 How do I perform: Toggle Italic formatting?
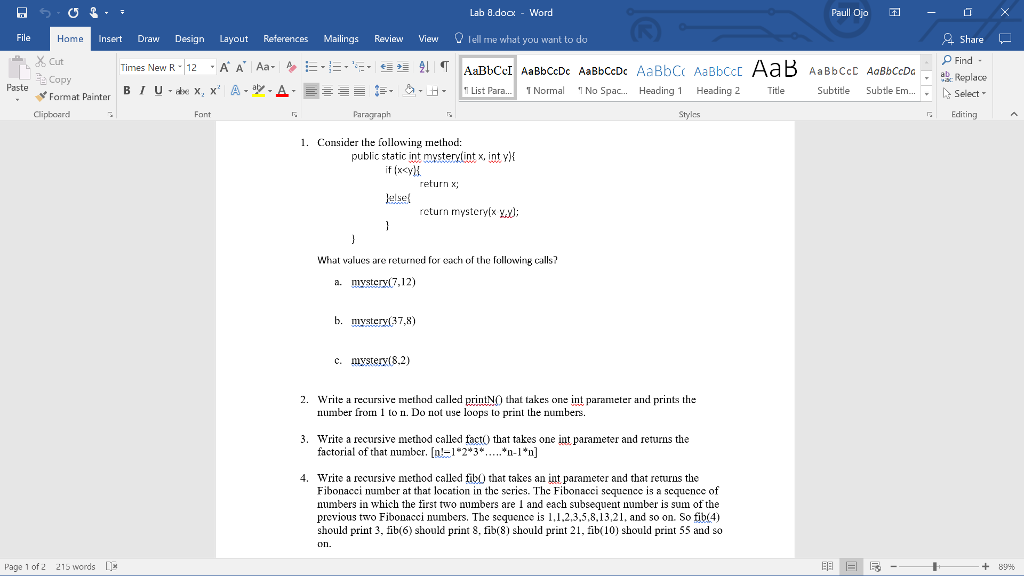click(141, 91)
